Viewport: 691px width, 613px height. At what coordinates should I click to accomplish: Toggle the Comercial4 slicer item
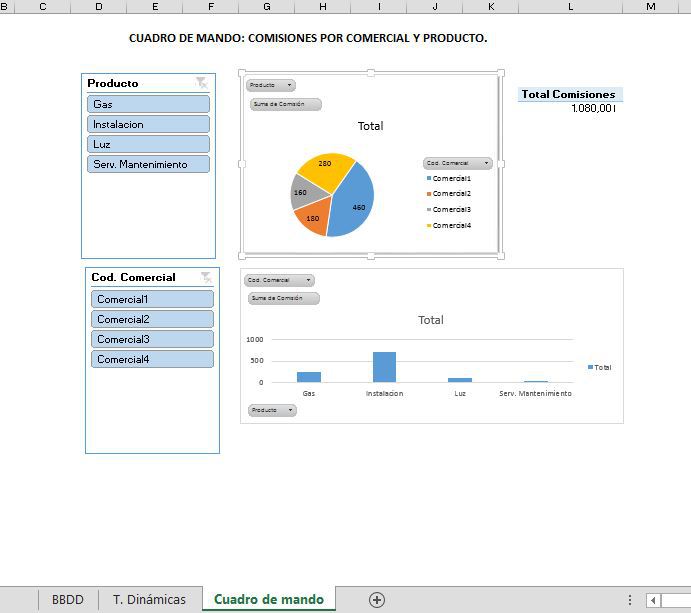[x=152, y=359]
